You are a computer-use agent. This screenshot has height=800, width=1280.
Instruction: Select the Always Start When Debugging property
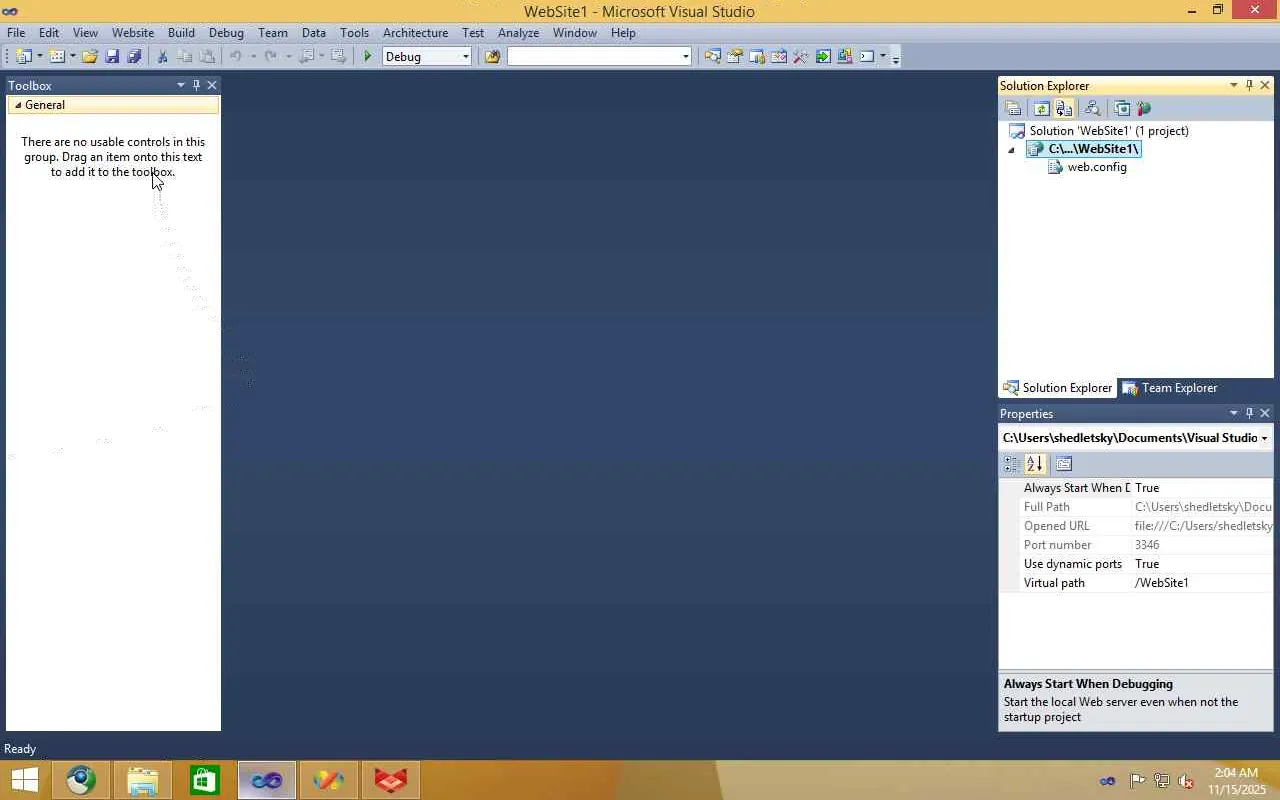[1136, 488]
